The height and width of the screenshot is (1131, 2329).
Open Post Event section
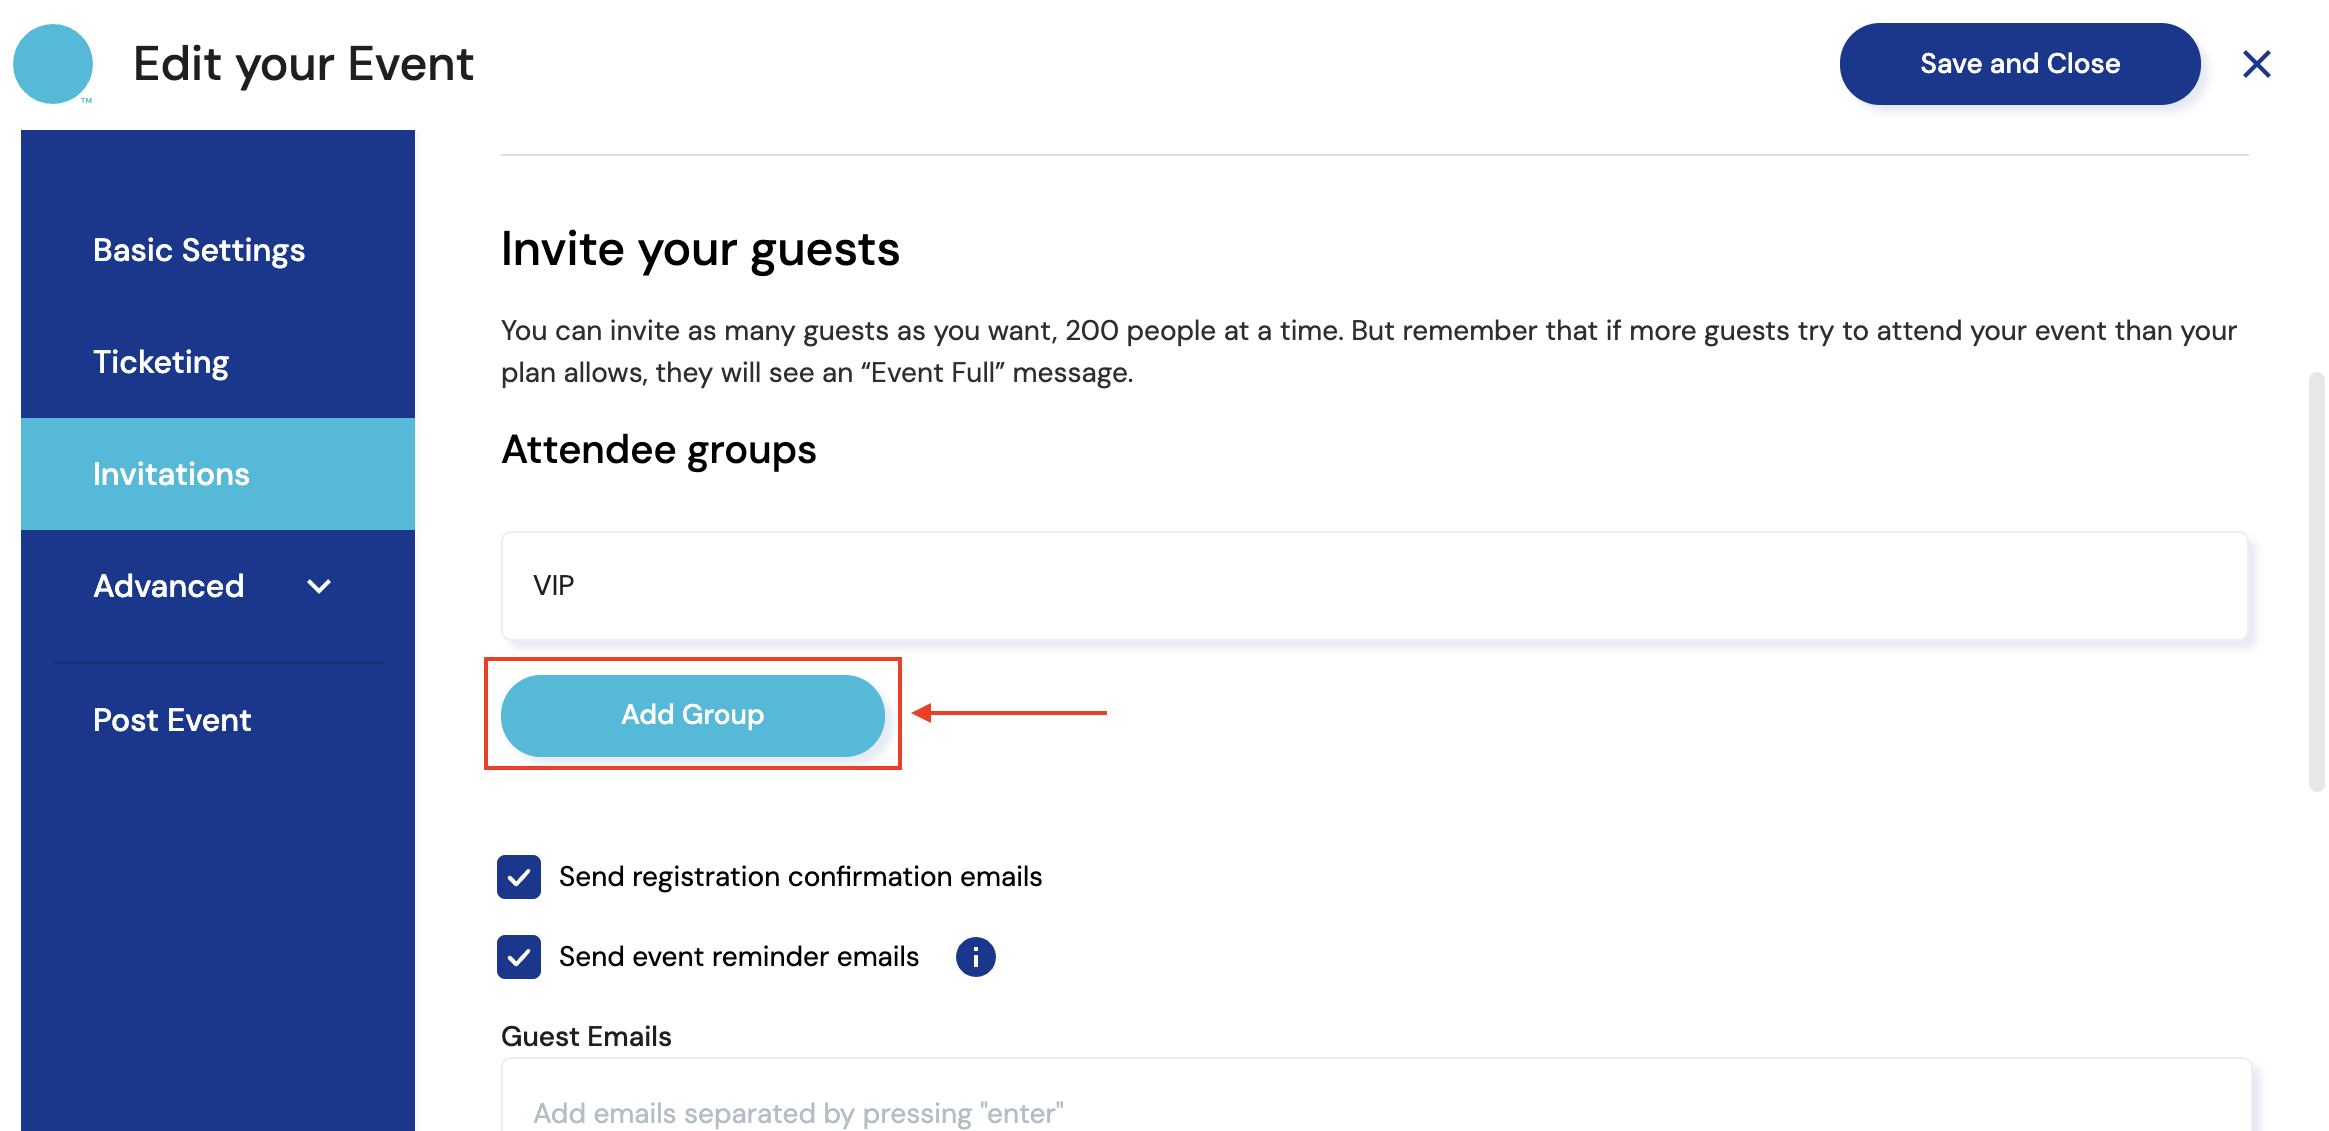click(172, 720)
